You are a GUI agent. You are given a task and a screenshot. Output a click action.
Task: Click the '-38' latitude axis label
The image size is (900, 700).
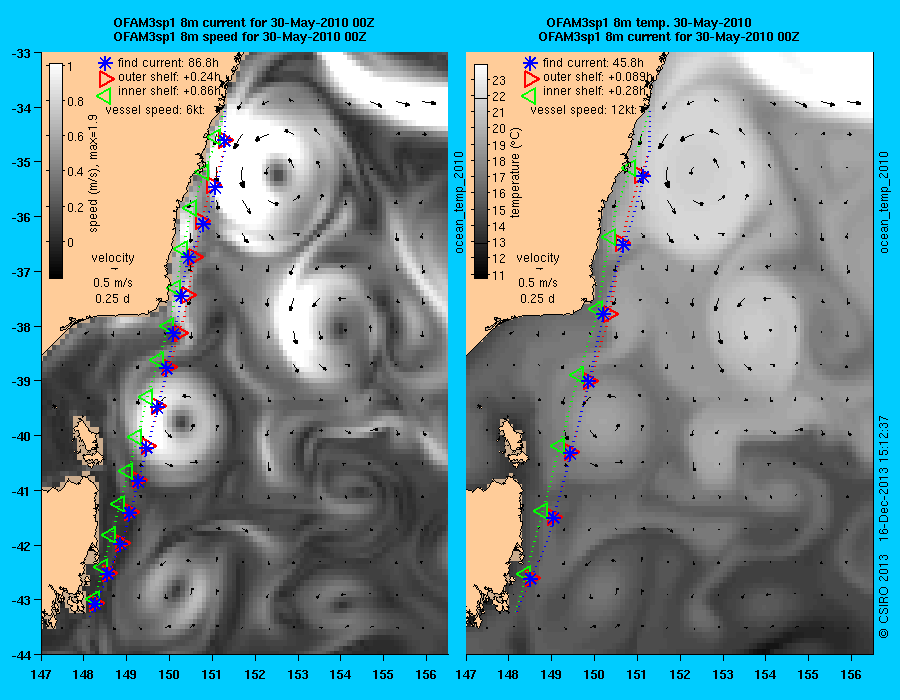click(21, 327)
